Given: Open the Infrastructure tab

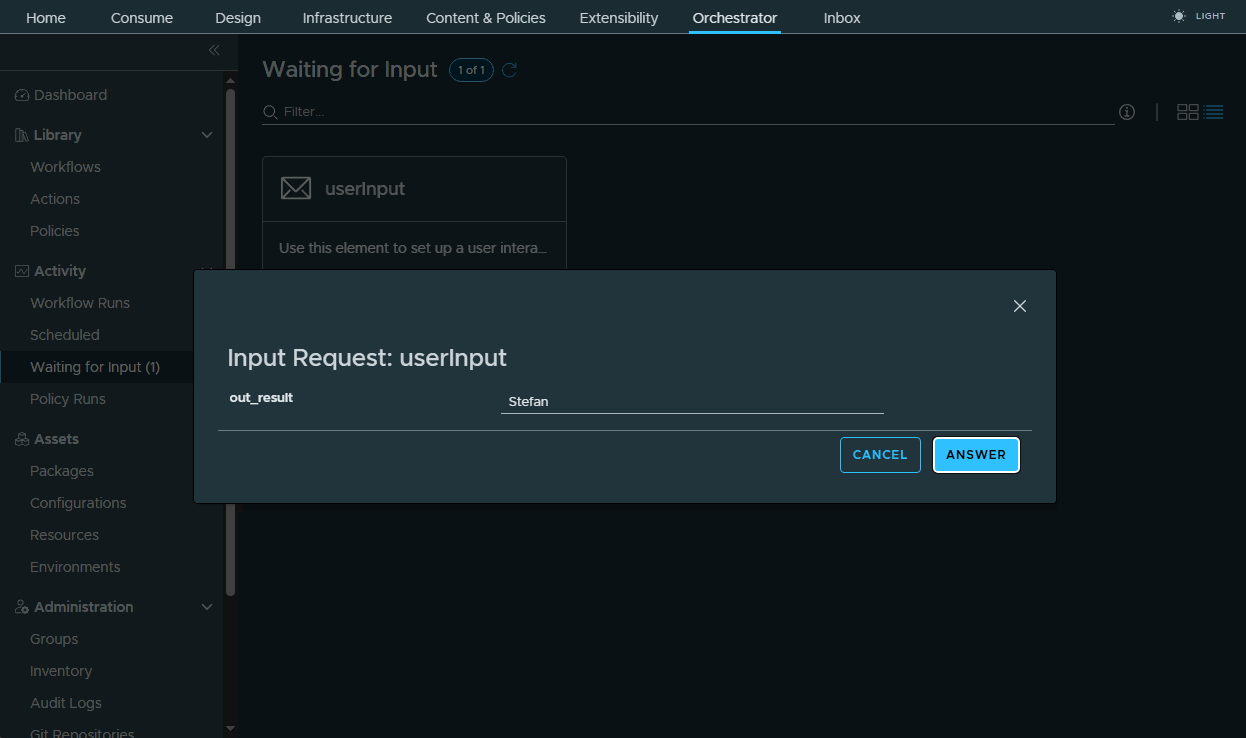Looking at the screenshot, I should [347, 18].
